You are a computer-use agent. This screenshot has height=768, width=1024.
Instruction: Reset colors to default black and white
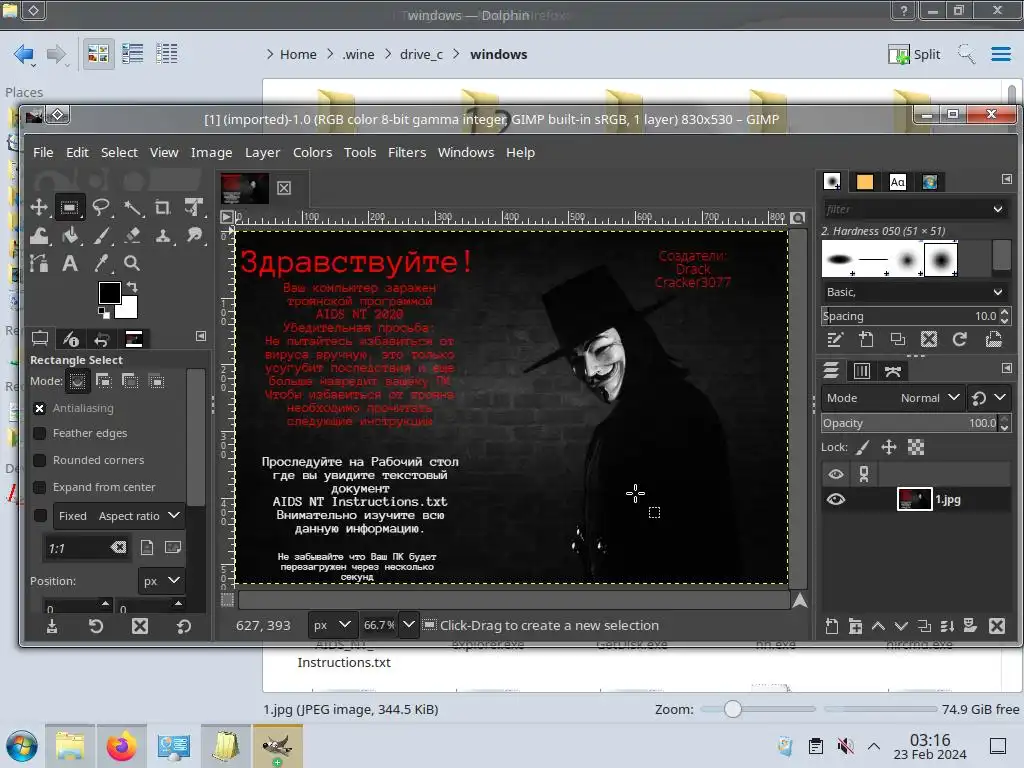(x=104, y=315)
